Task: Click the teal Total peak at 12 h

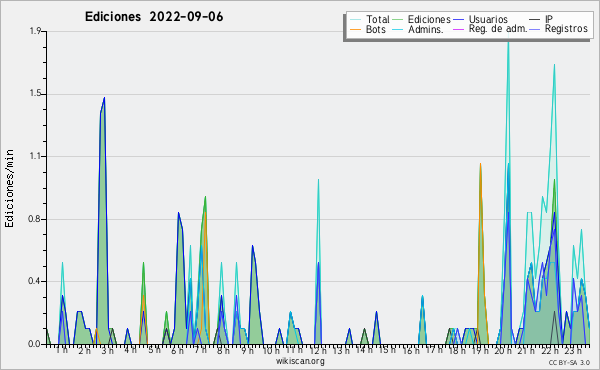Action: pyautogui.click(x=318, y=180)
